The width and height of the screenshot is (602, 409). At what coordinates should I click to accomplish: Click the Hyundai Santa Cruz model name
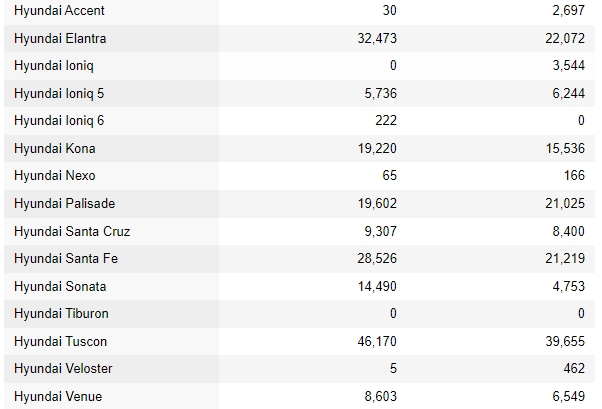pyautogui.click(x=72, y=231)
